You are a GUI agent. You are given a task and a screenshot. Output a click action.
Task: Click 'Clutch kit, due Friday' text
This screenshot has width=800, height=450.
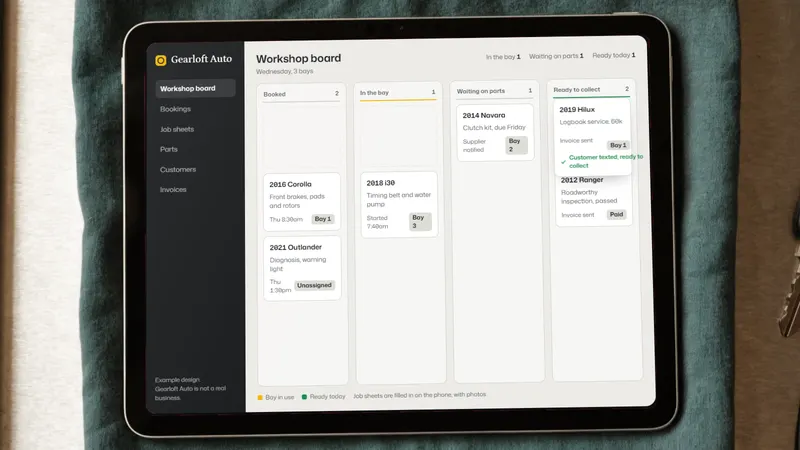[x=494, y=128]
